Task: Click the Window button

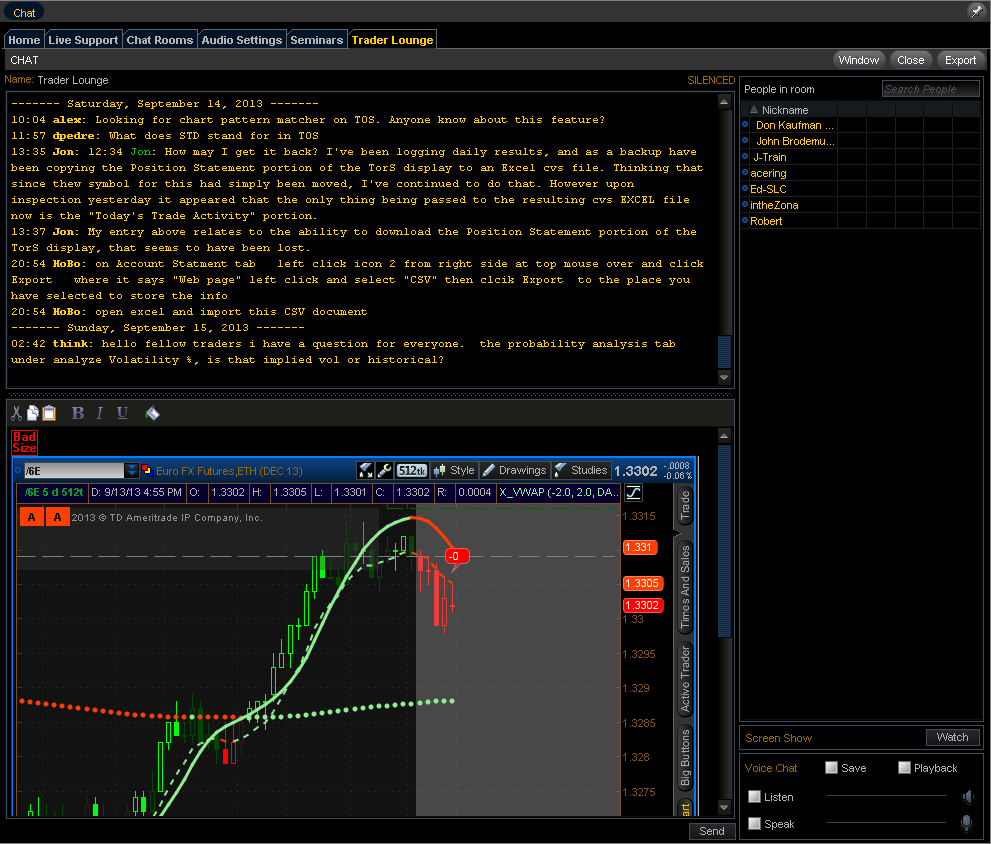Action: coord(858,60)
